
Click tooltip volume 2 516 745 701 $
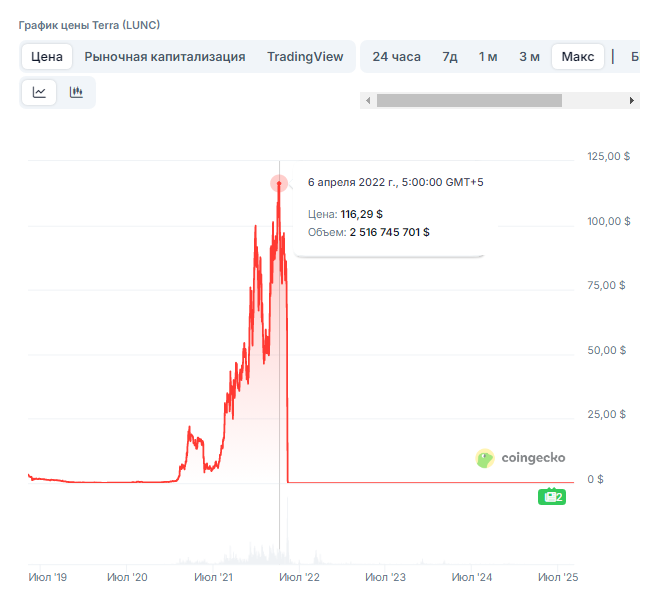(x=389, y=232)
